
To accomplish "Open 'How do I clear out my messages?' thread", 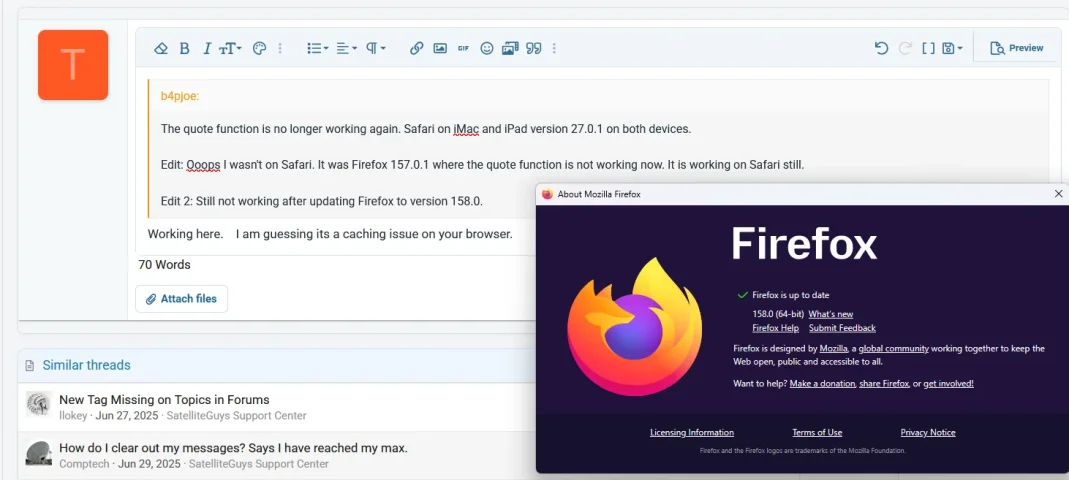I will [x=233, y=448].
